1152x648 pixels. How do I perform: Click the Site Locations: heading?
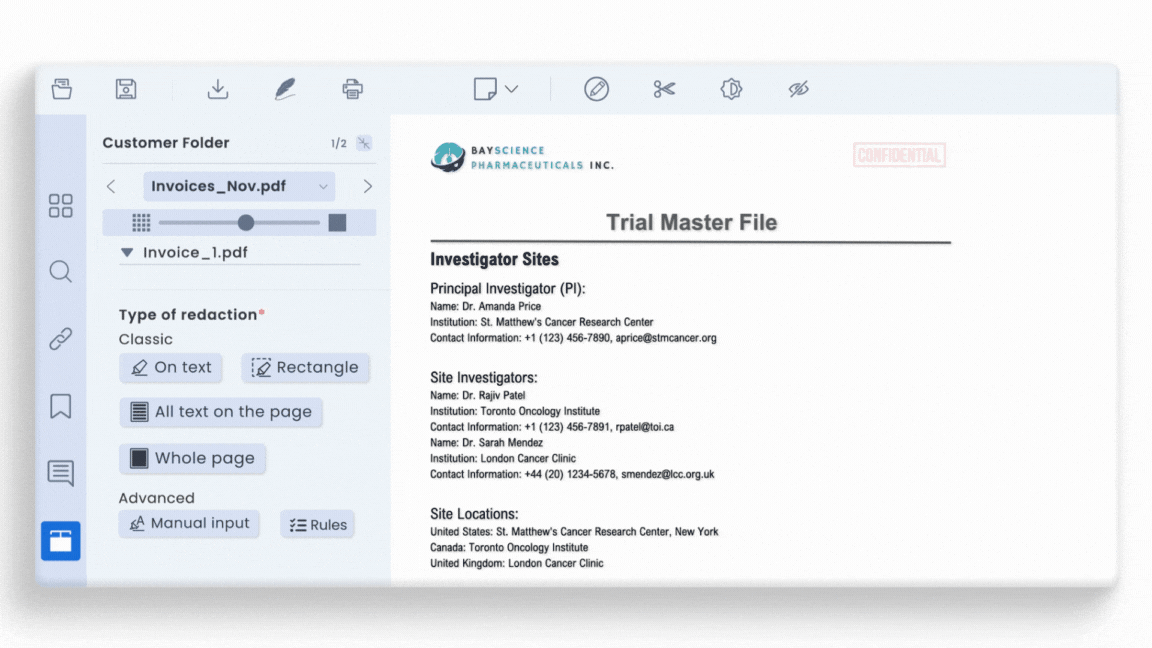[x=474, y=514]
